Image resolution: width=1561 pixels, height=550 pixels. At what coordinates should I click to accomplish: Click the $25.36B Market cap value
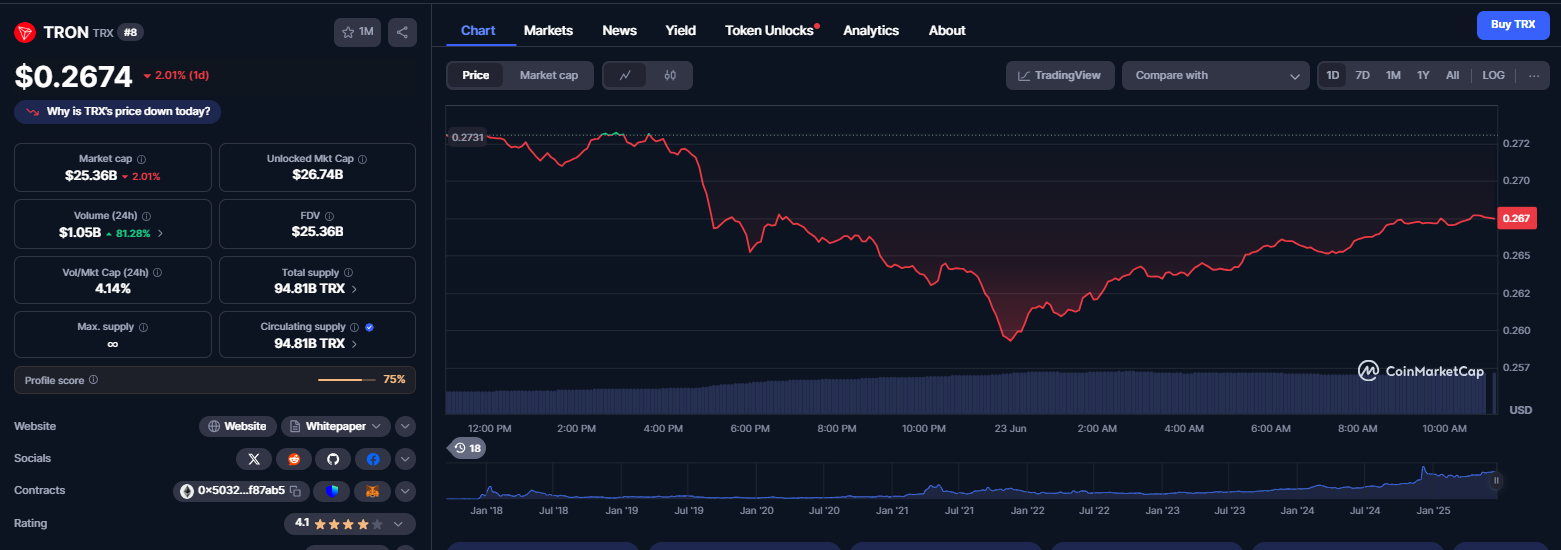tap(91, 175)
